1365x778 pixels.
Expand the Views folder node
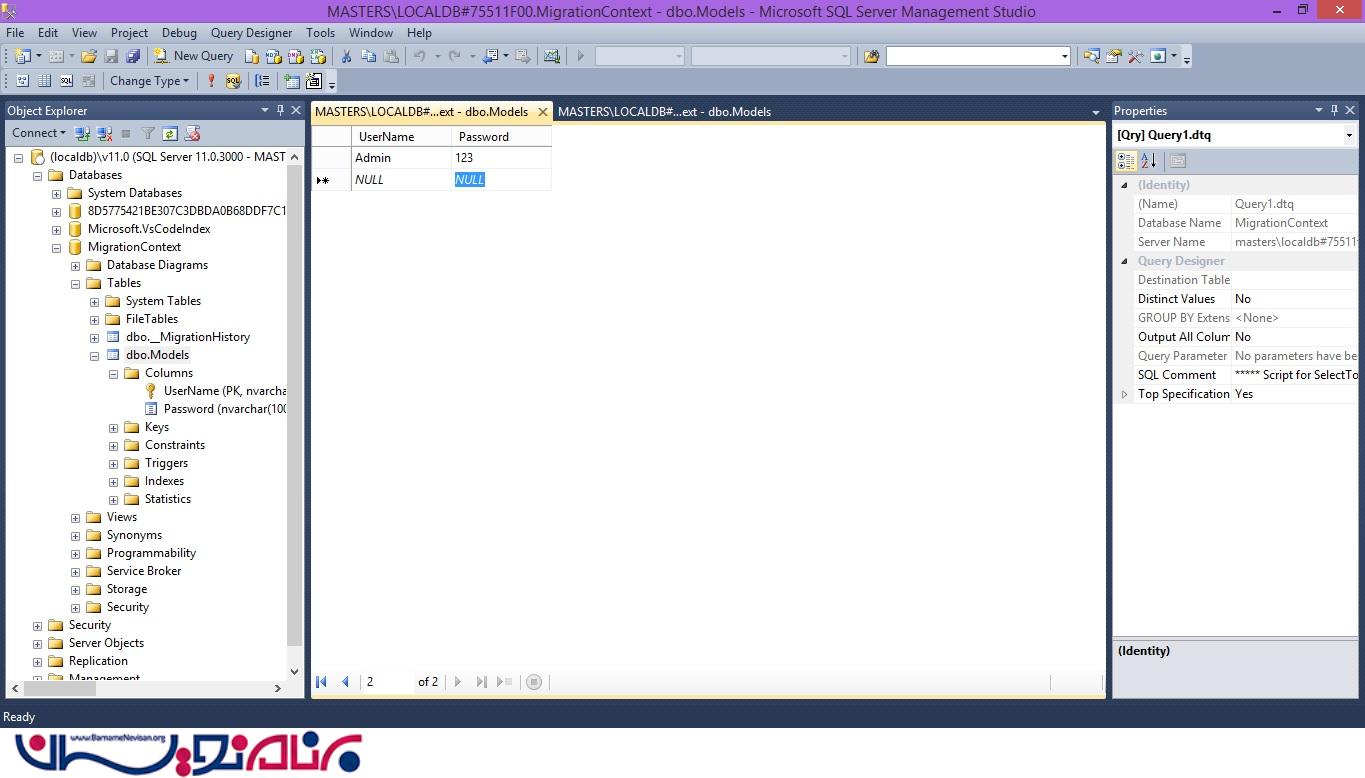click(76, 517)
